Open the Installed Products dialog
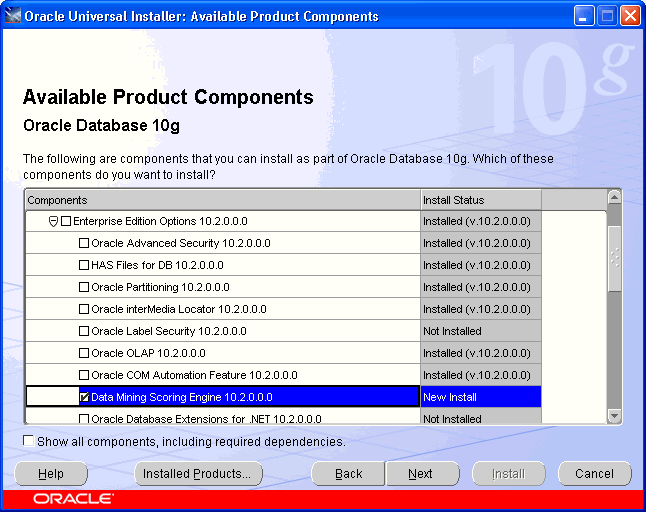646x512 pixels. coord(198,474)
